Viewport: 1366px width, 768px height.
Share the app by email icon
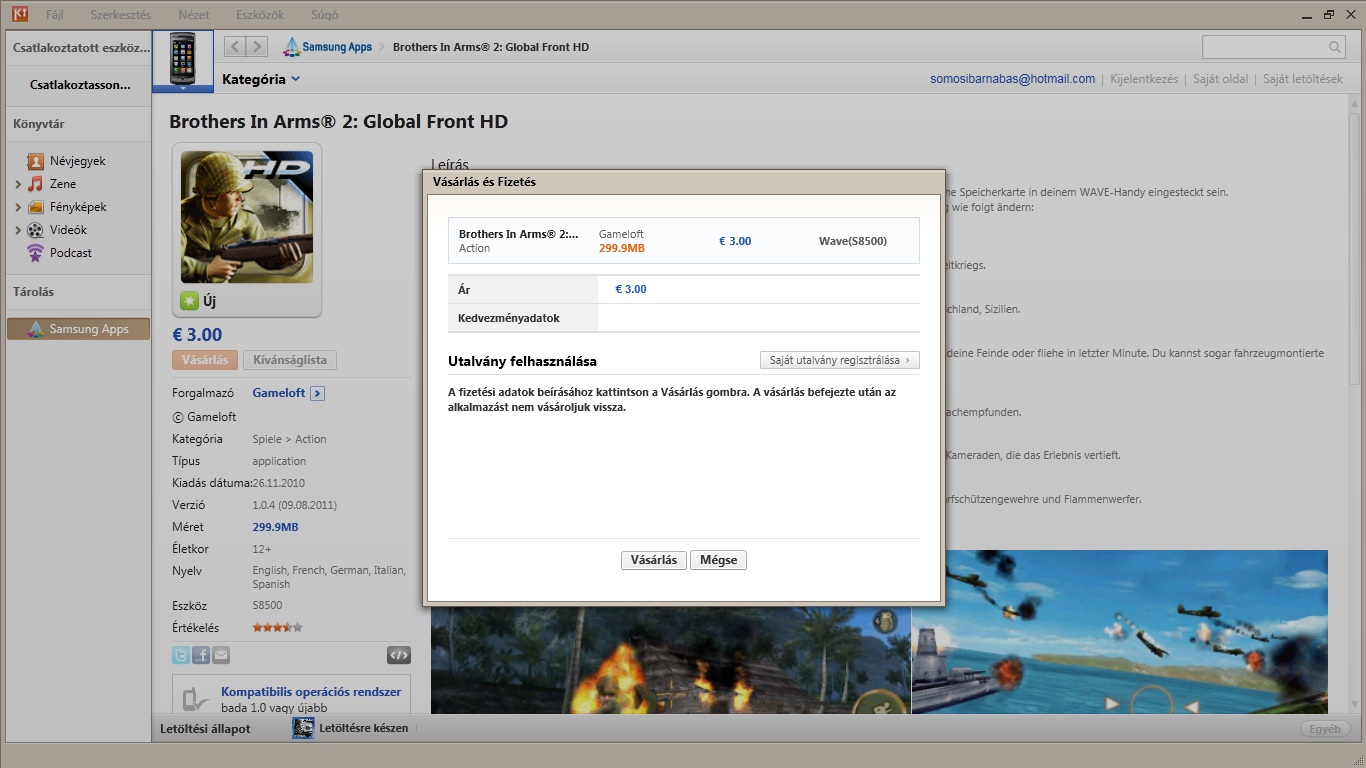[221, 655]
